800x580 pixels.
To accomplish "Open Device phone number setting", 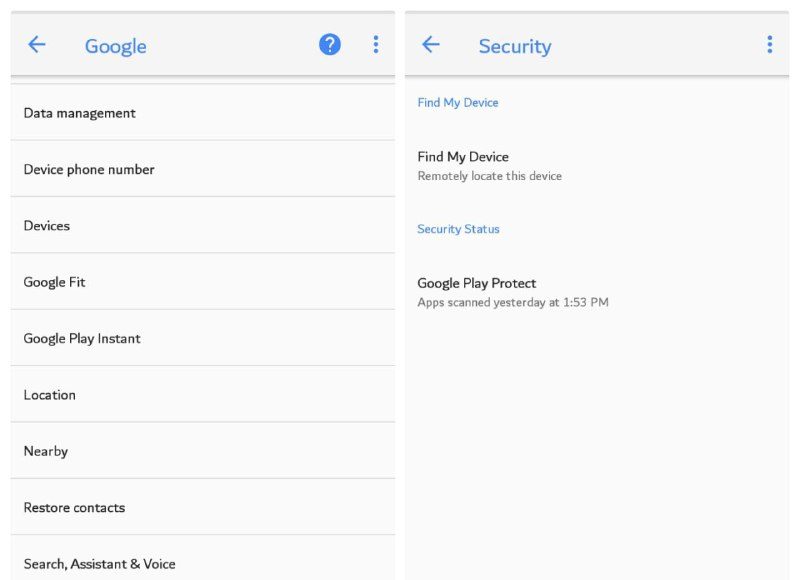I will click(203, 169).
